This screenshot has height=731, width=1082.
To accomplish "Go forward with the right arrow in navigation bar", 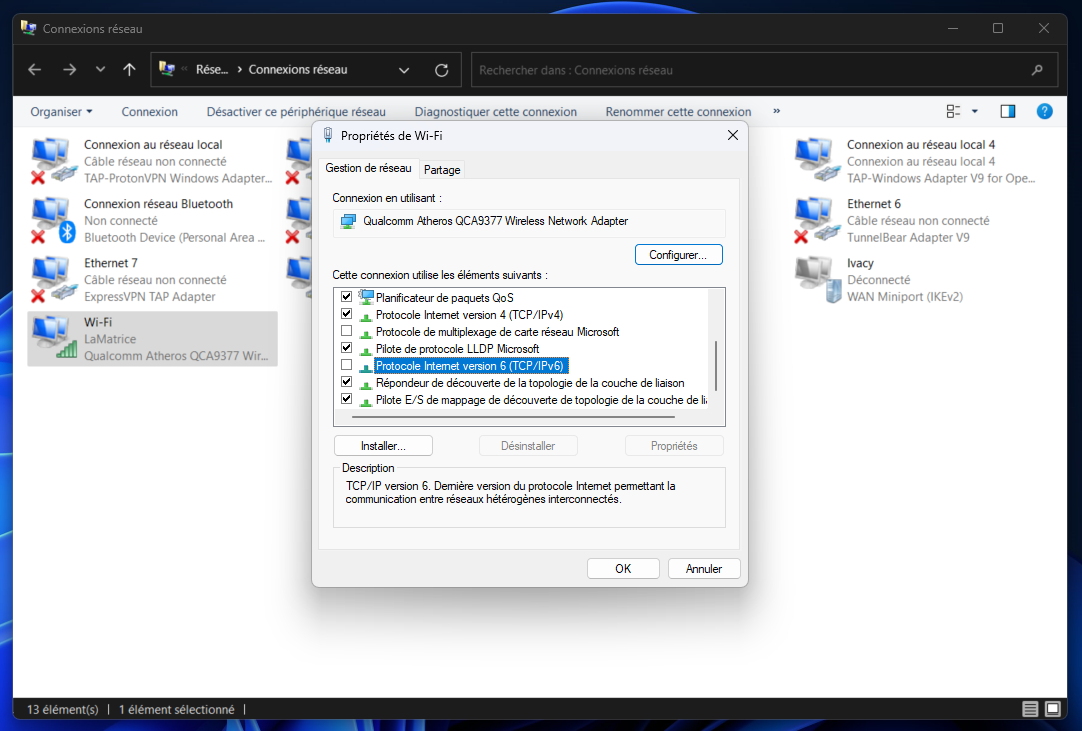I will [69, 70].
